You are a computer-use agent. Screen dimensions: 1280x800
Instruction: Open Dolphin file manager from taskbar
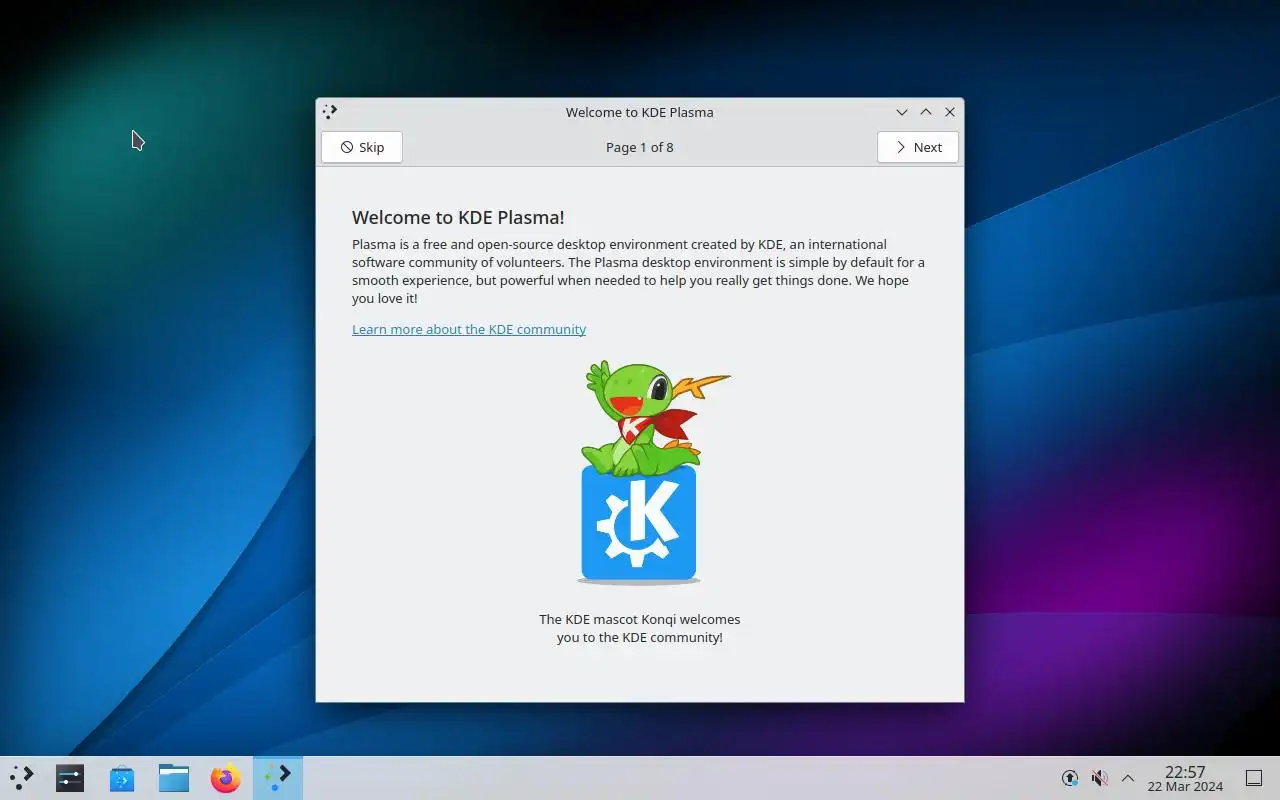[x=174, y=778]
